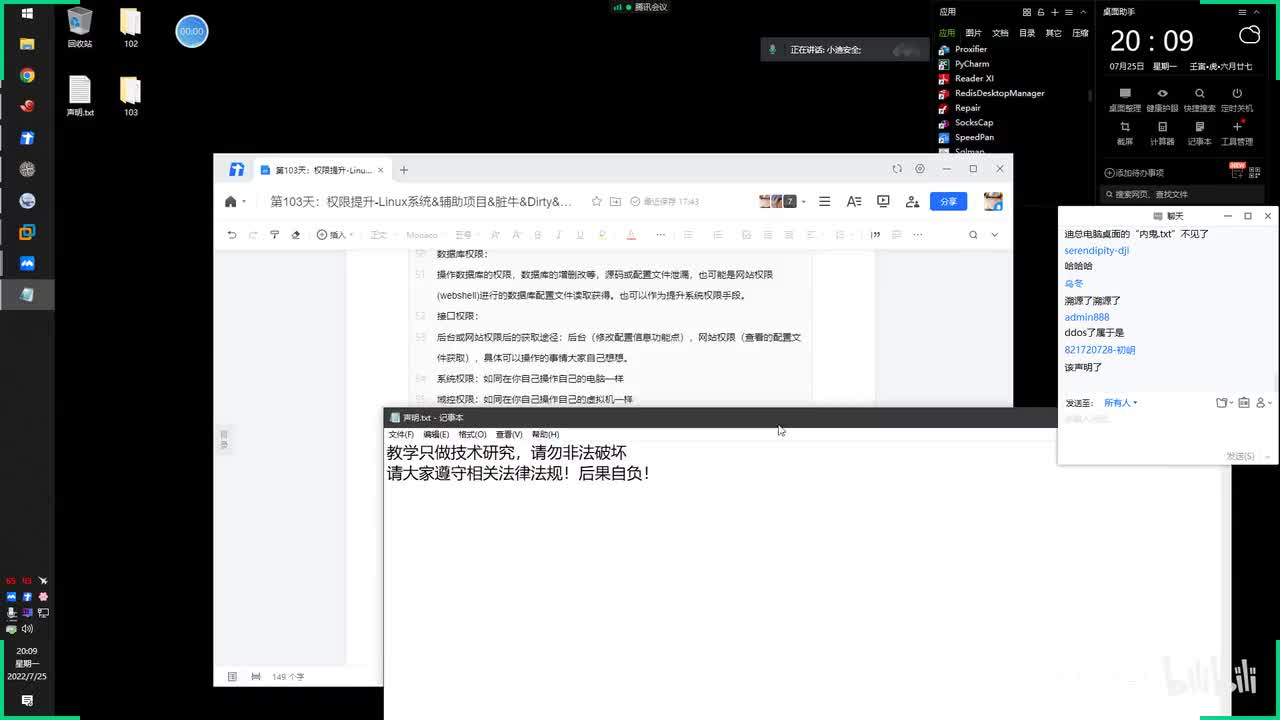This screenshot has width=1280, height=720.
Task: Click the format painter icon
Action: [274, 235]
